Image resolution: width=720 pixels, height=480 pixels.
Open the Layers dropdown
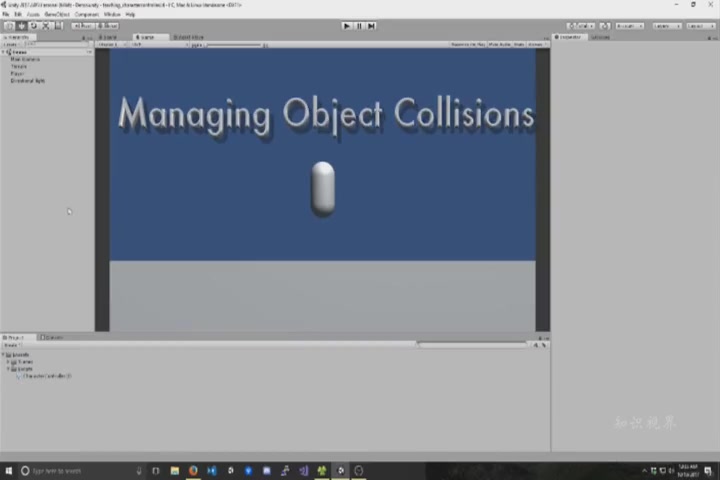666,25
